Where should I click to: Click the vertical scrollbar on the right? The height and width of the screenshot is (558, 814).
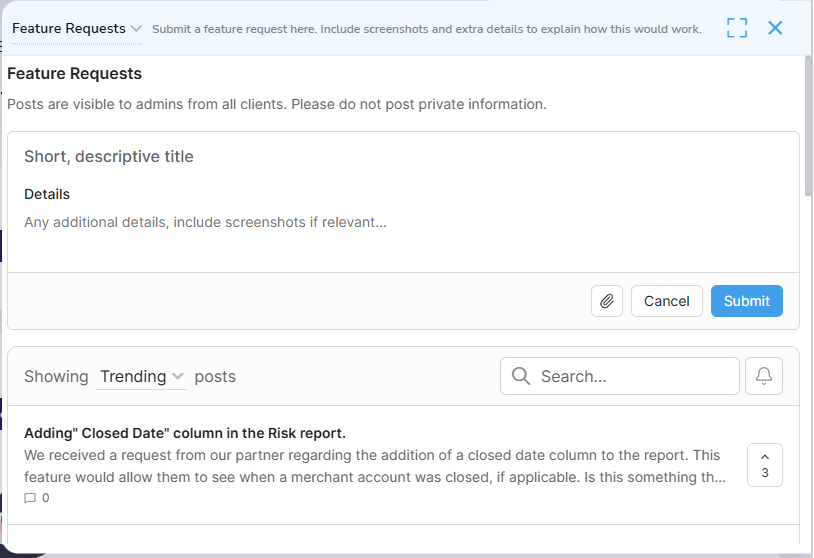808,130
